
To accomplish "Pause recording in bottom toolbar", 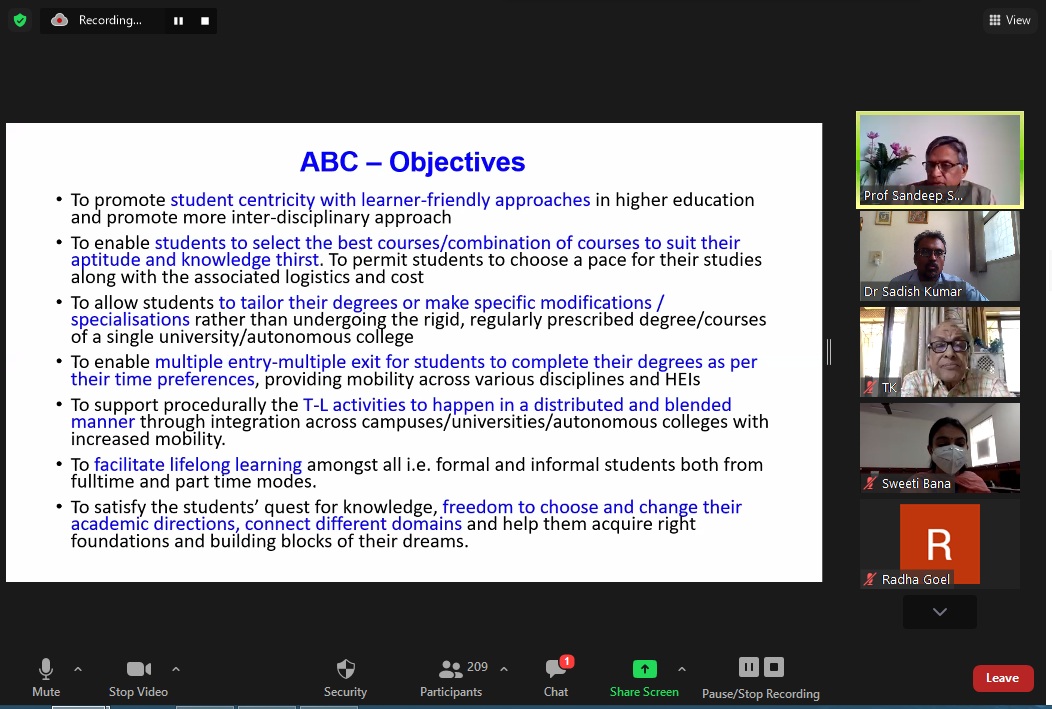I will point(749,667).
